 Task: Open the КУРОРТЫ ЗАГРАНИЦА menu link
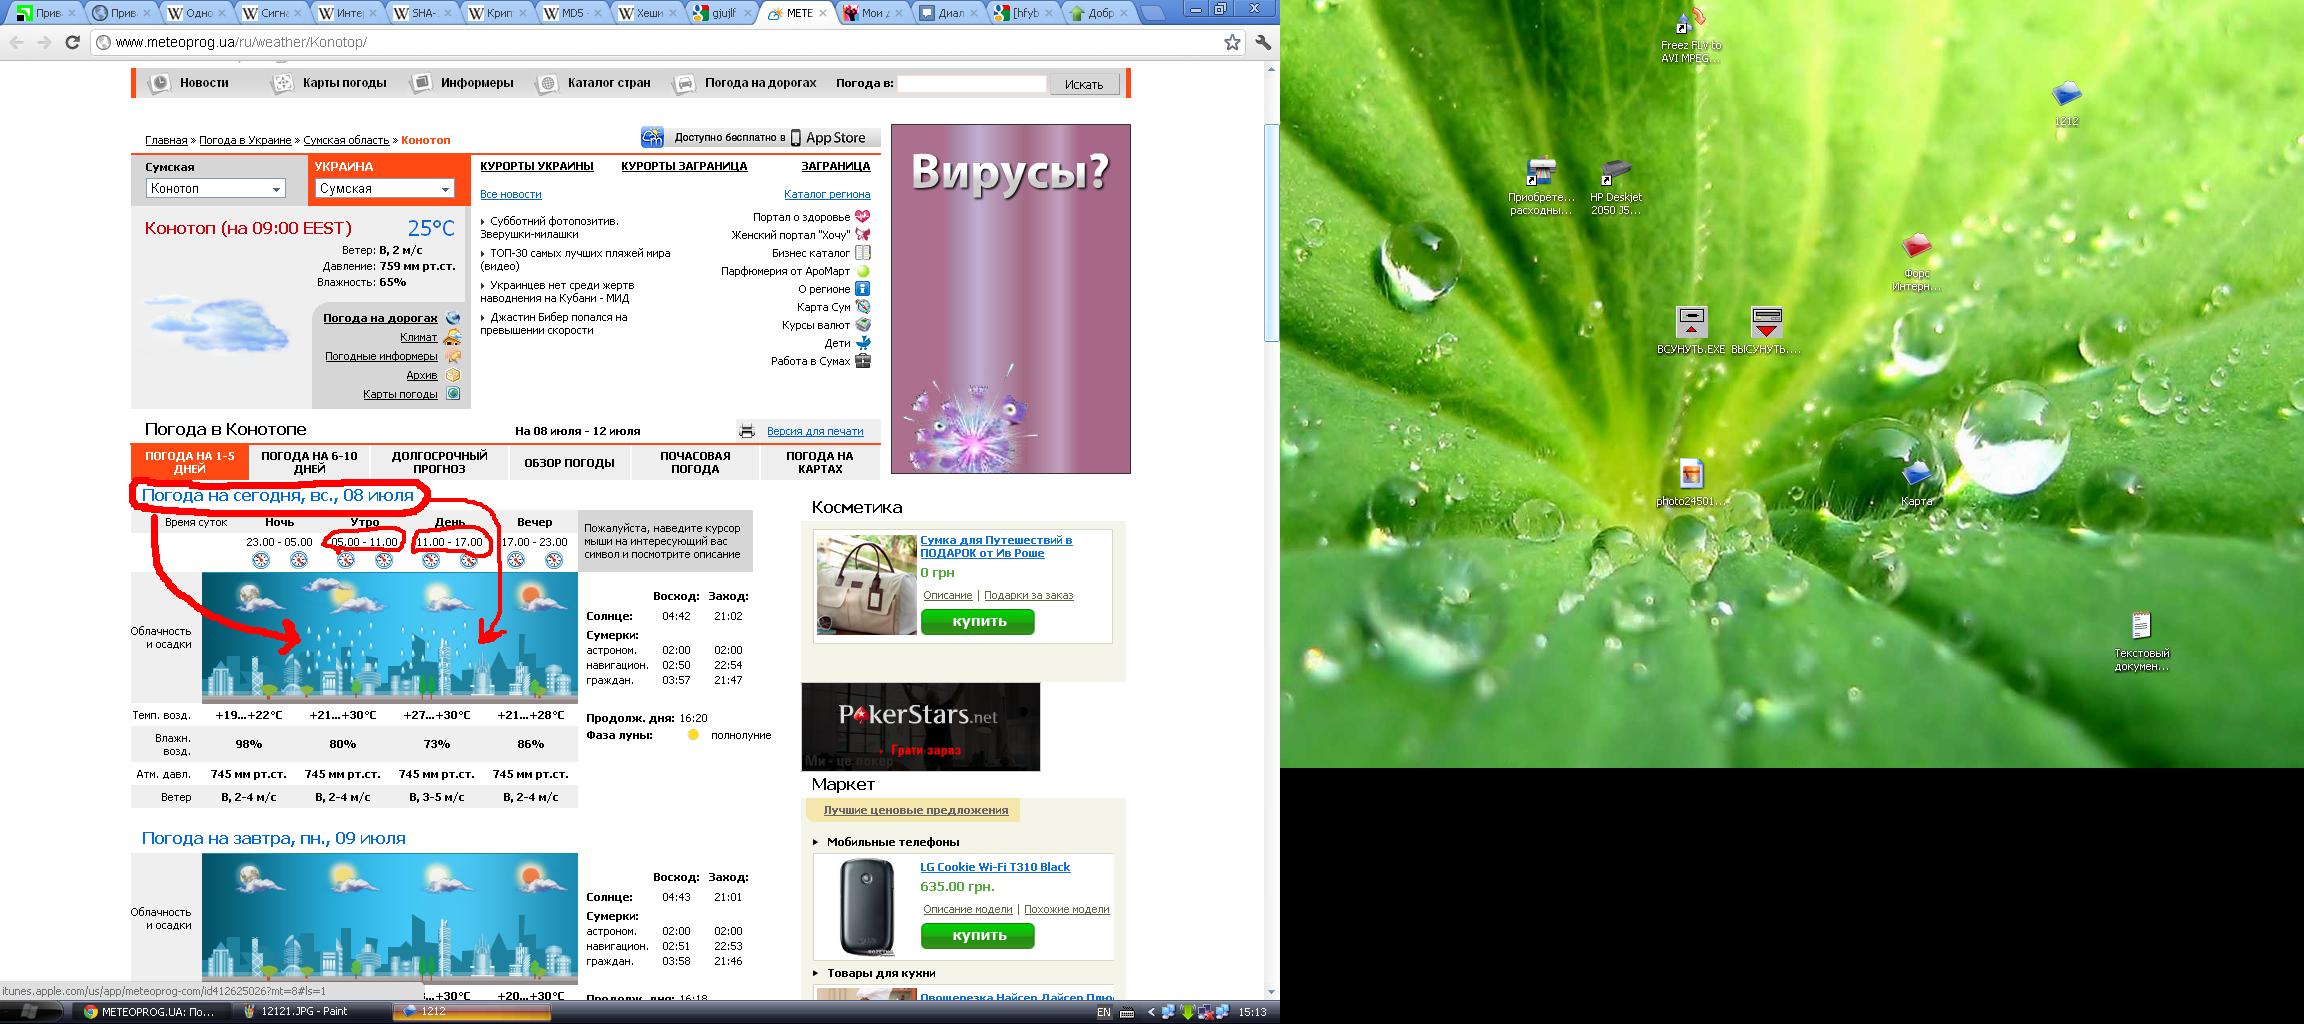click(684, 166)
